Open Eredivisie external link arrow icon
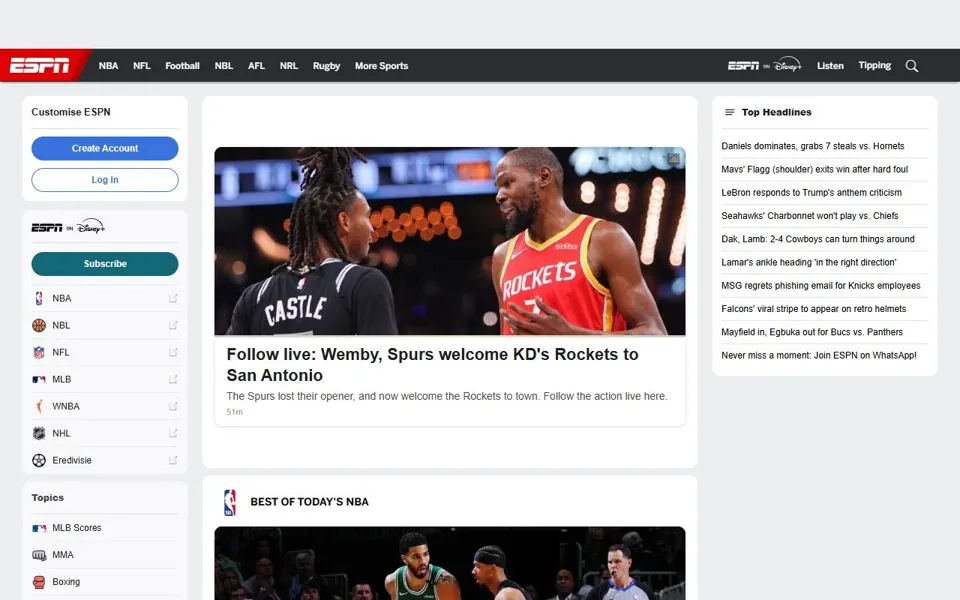This screenshot has width=960, height=600. pos(173,460)
